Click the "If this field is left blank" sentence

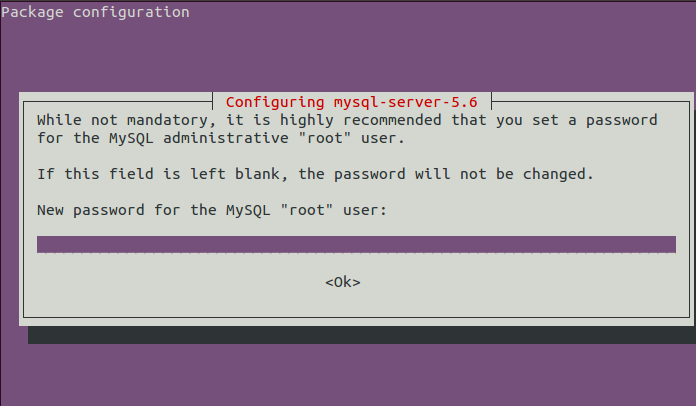click(158, 174)
